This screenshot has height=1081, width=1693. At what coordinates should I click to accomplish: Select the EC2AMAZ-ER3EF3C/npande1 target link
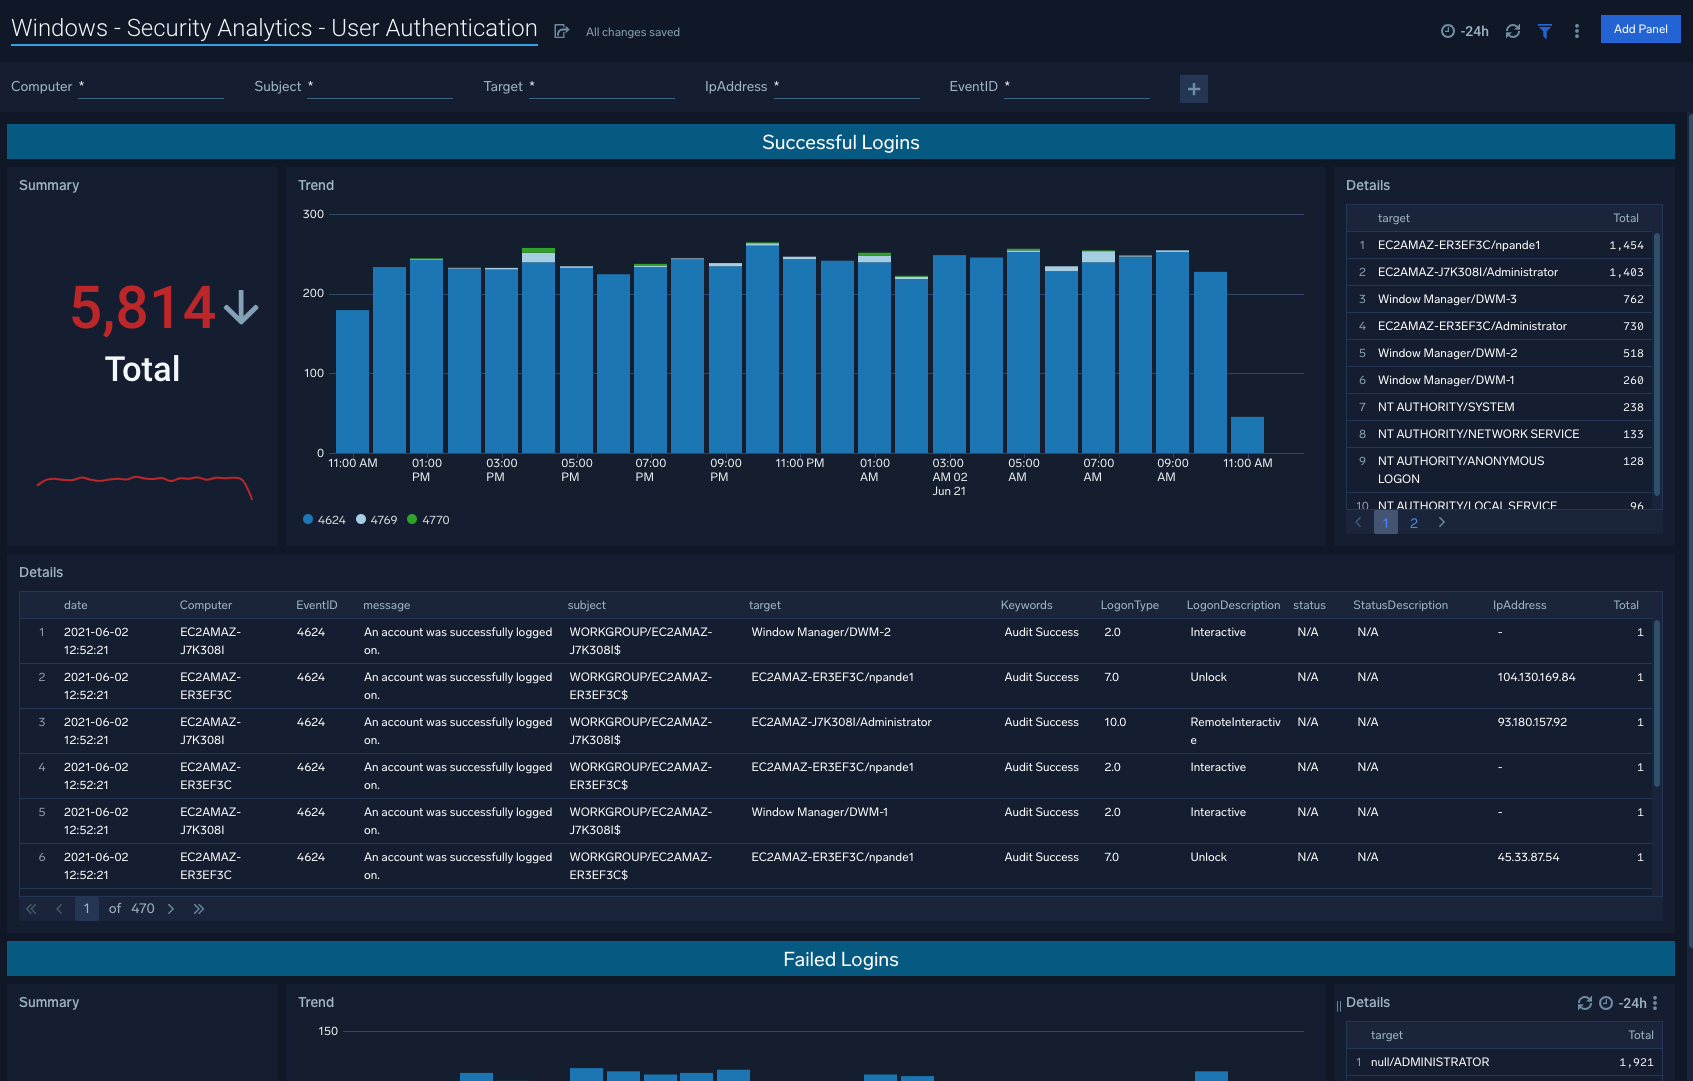[x=1459, y=244]
